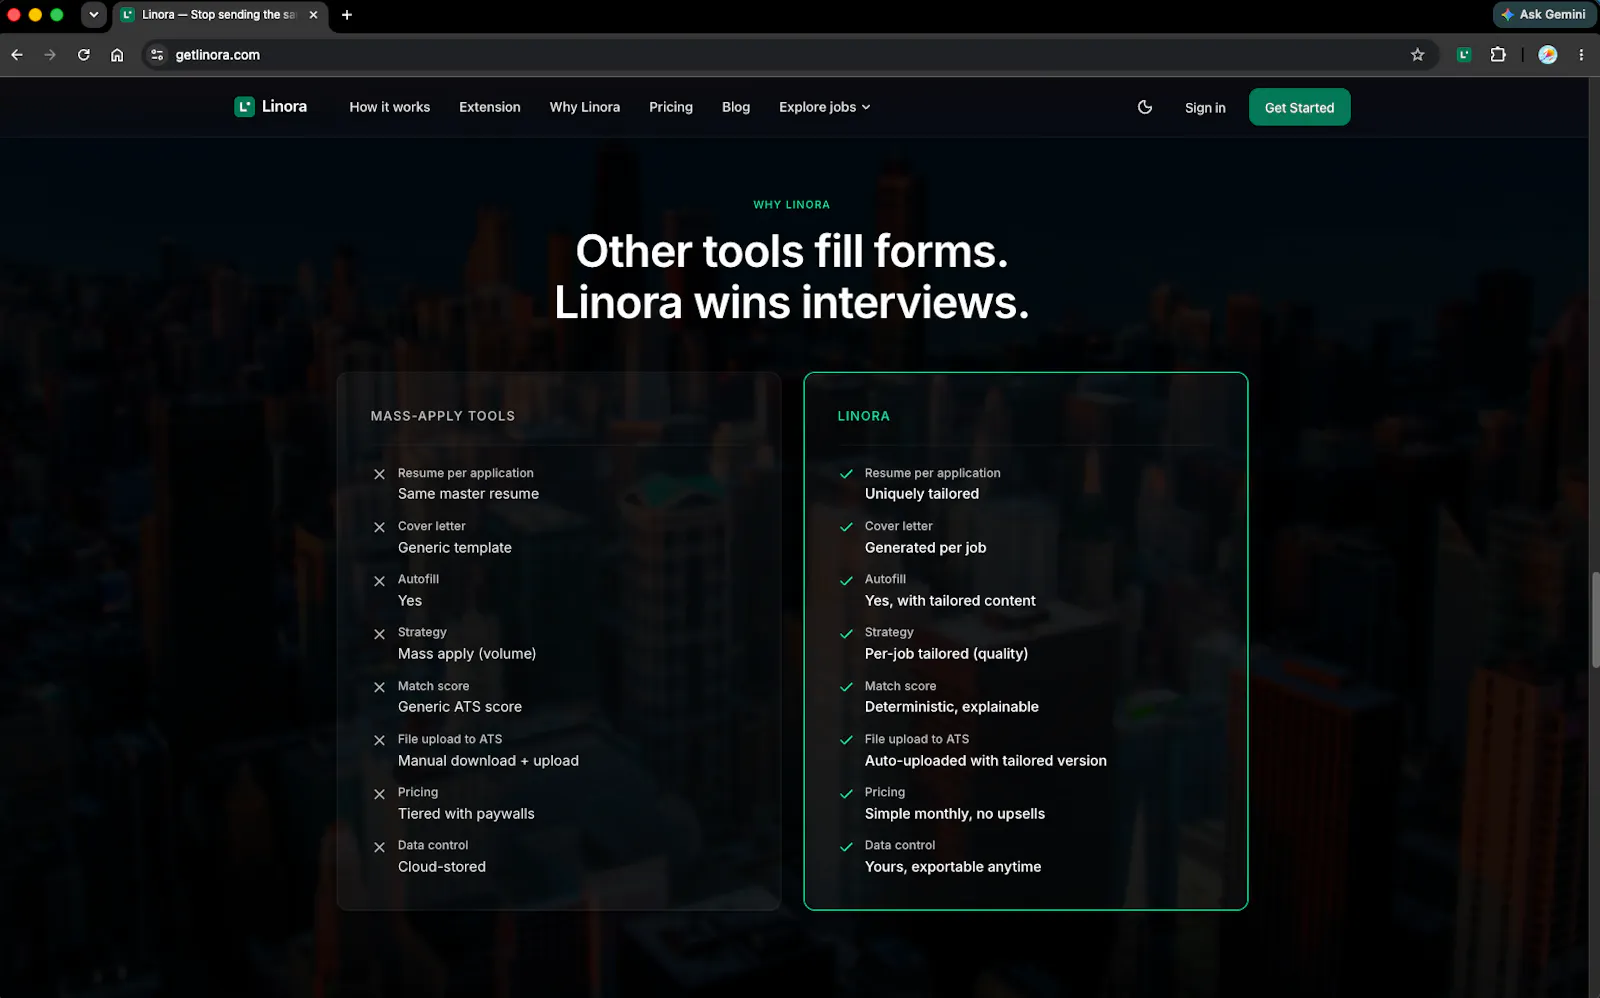The image size is (1600, 998).
Task: Click the MASS-APPLY TOOLS card heading
Action: point(443,416)
